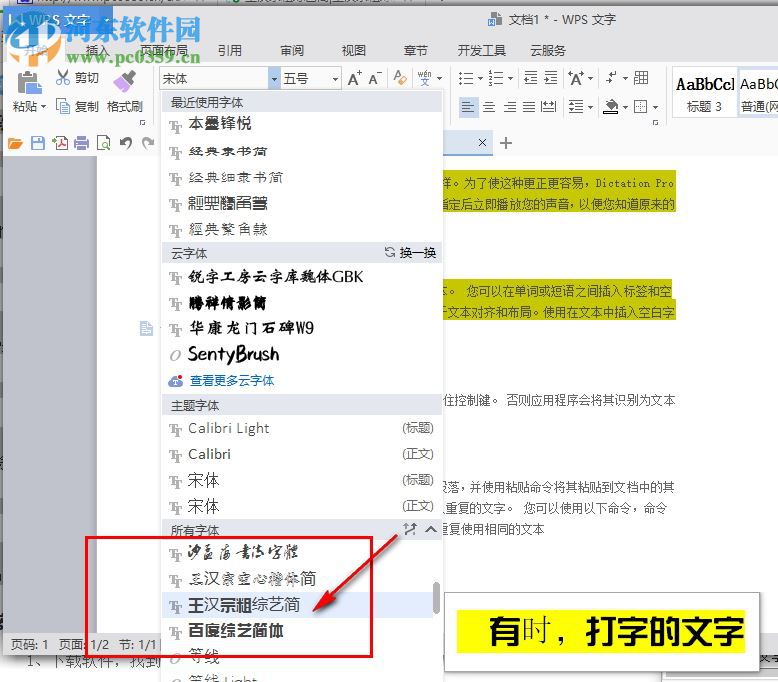Select 锐字工房云字库魏体GBK font

pyautogui.click(x=302, y=276)
